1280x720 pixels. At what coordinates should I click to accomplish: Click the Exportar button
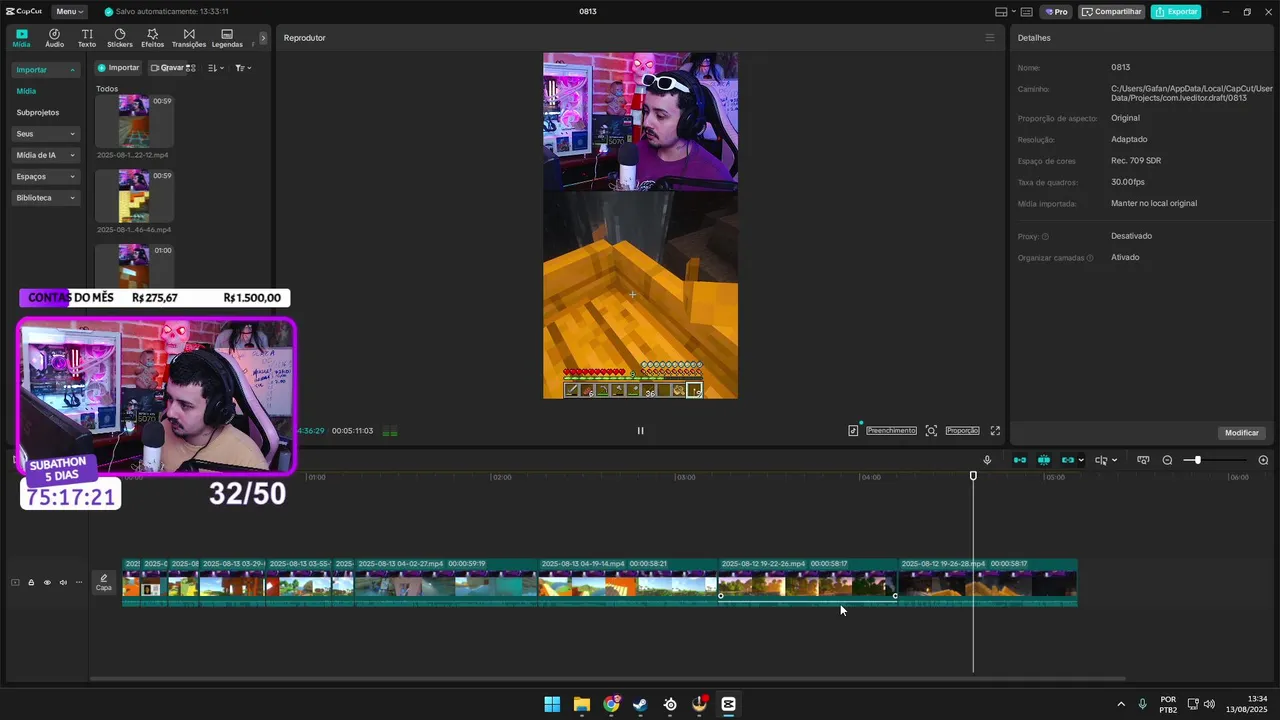click(x=1176, y=12)
